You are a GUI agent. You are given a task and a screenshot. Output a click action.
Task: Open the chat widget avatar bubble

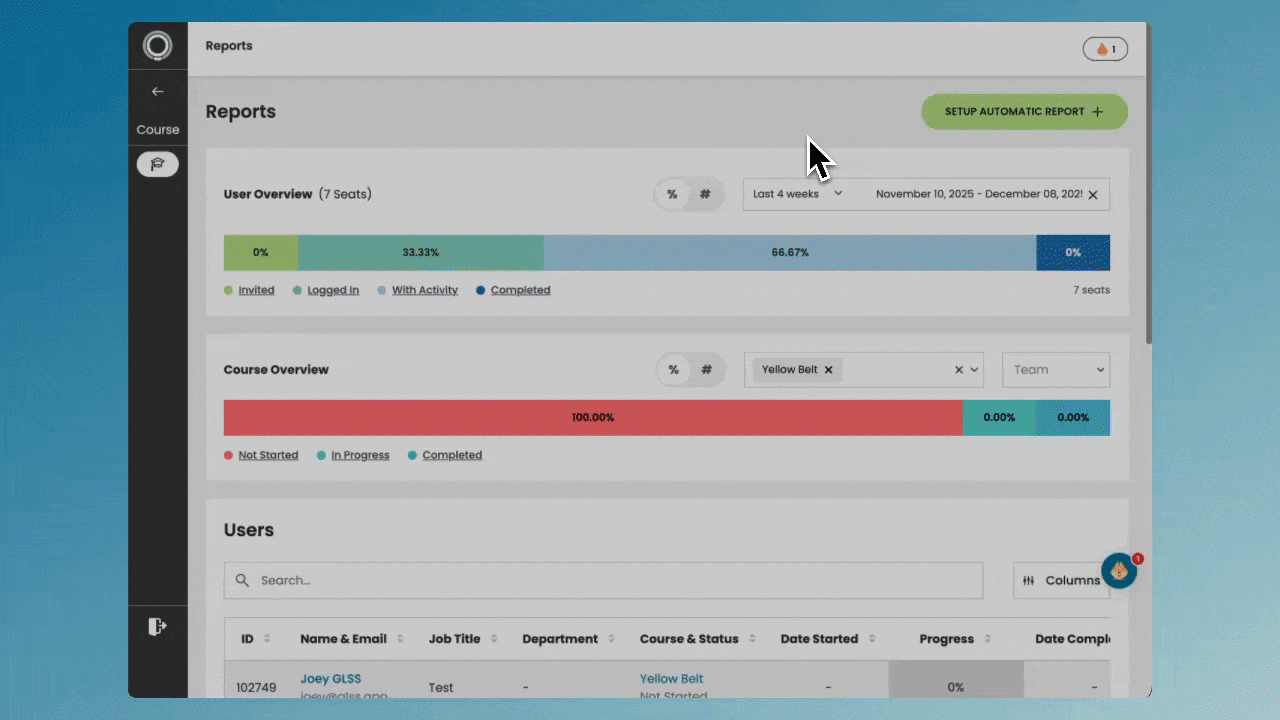(1119, 571)
